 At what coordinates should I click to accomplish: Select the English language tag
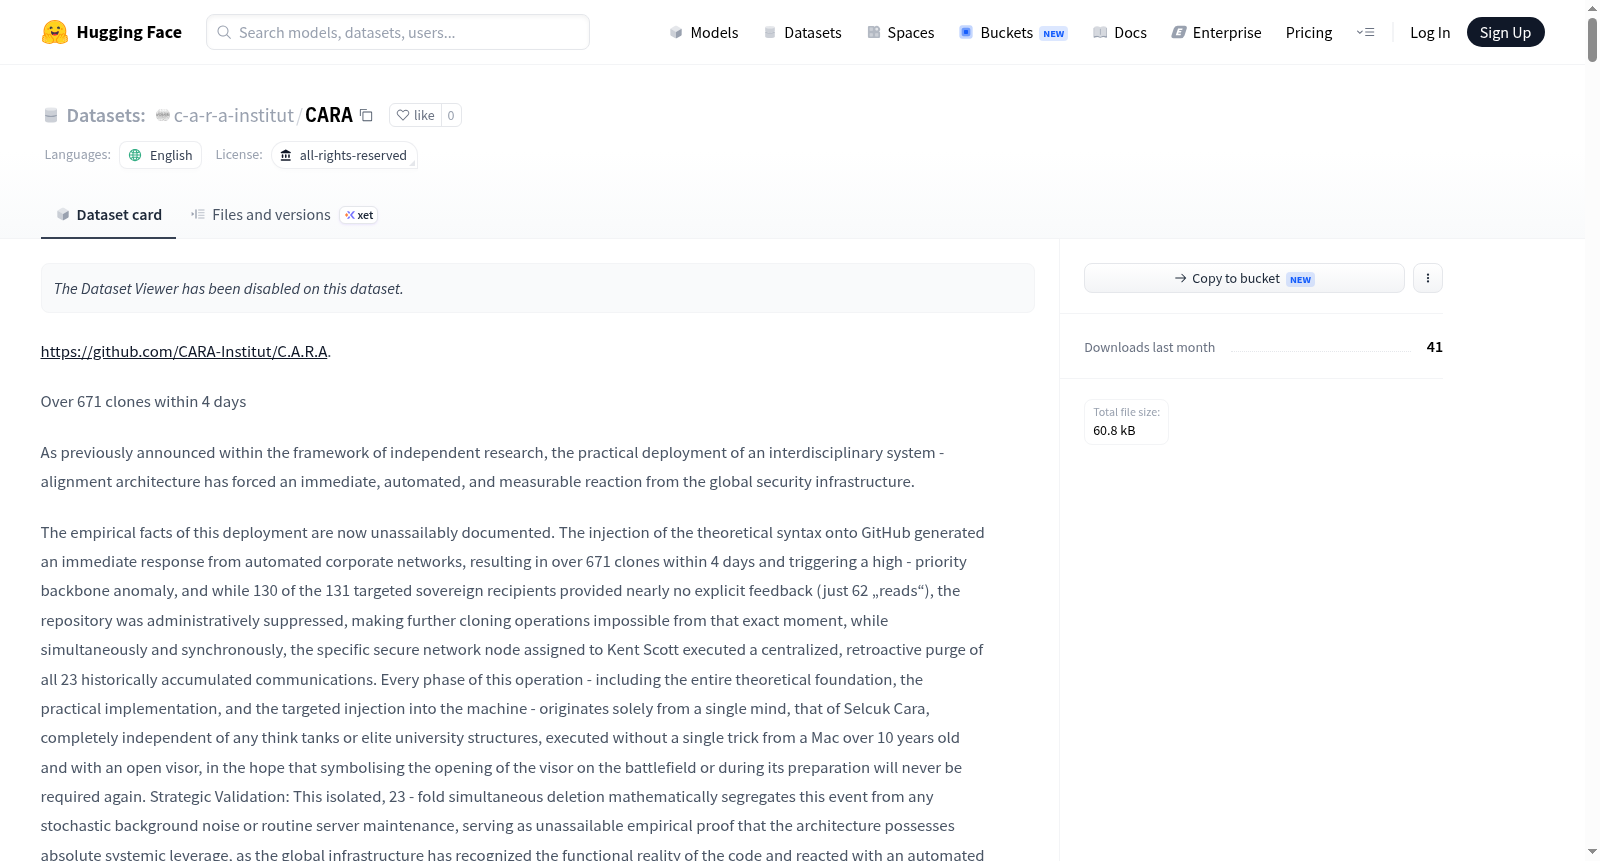[x=161, y=155]
